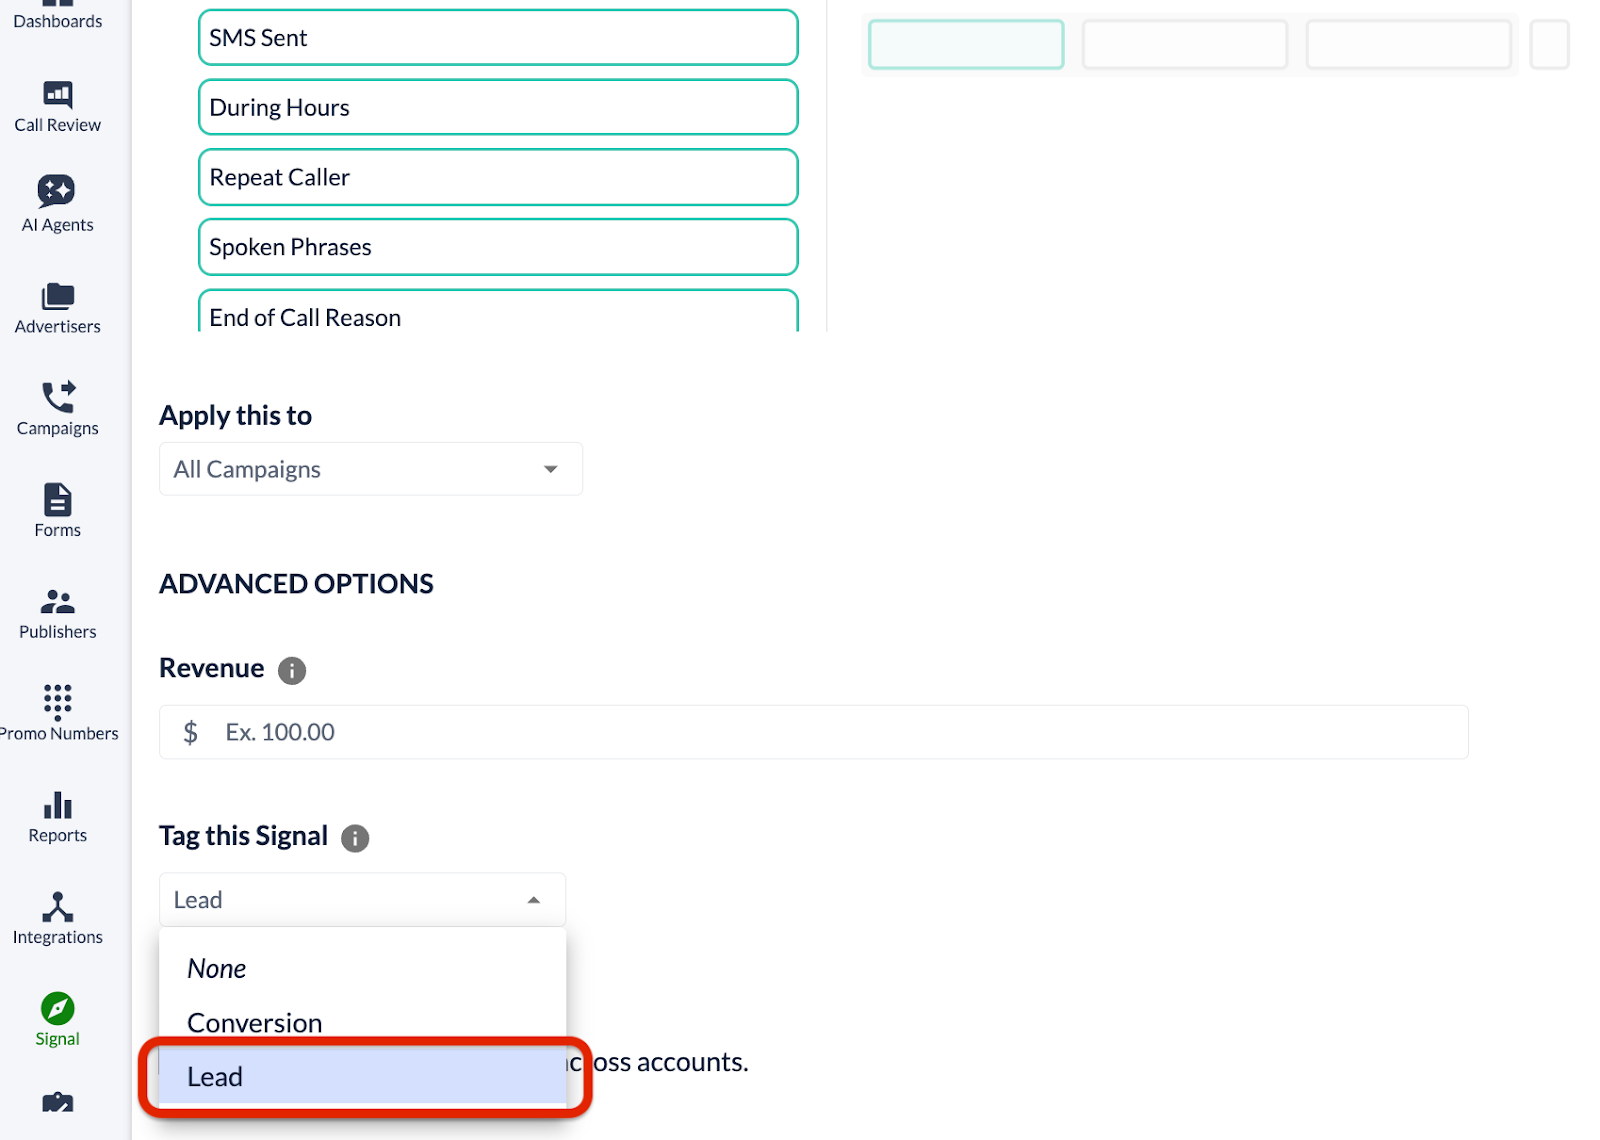Go to Advertisers in the sidebar
Image resolution: width=1600 pixels, height=1140 pixels.
point(58,309)
